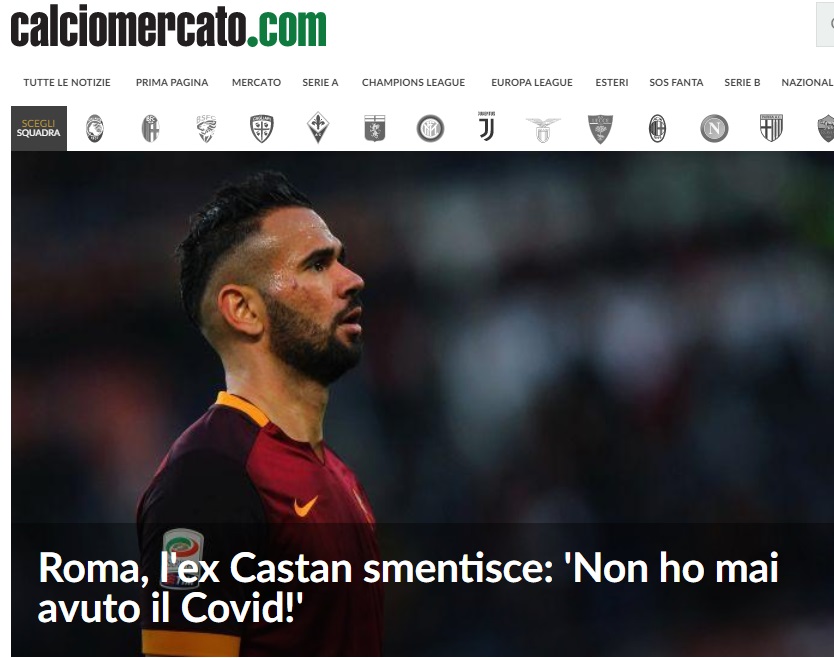Viewport: 834px width, 658px height.
Task: Open the Castan Covid headline article
Action: (408, 587)
